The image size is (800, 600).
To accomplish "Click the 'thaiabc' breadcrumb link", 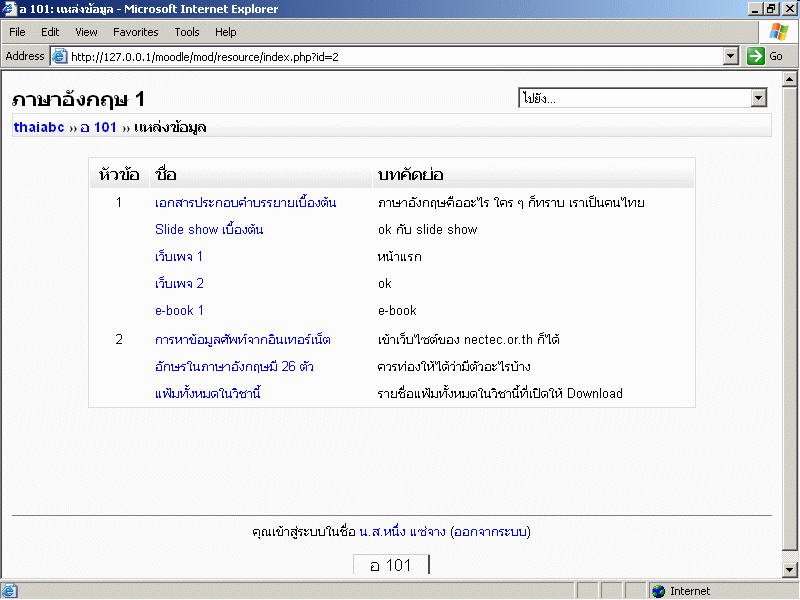I will (39, 128).
